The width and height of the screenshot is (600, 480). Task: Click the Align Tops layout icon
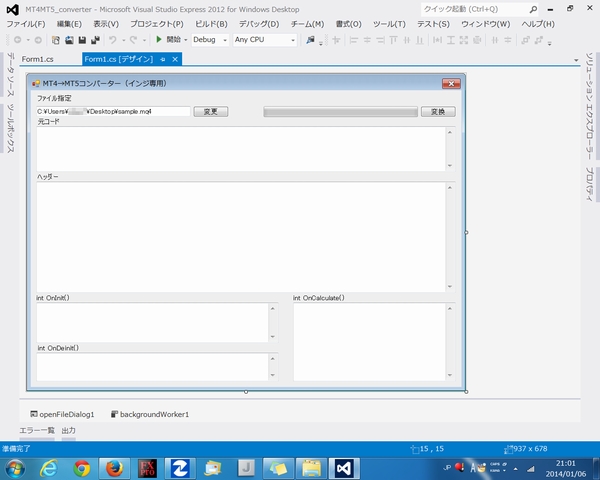click(393, 40)
